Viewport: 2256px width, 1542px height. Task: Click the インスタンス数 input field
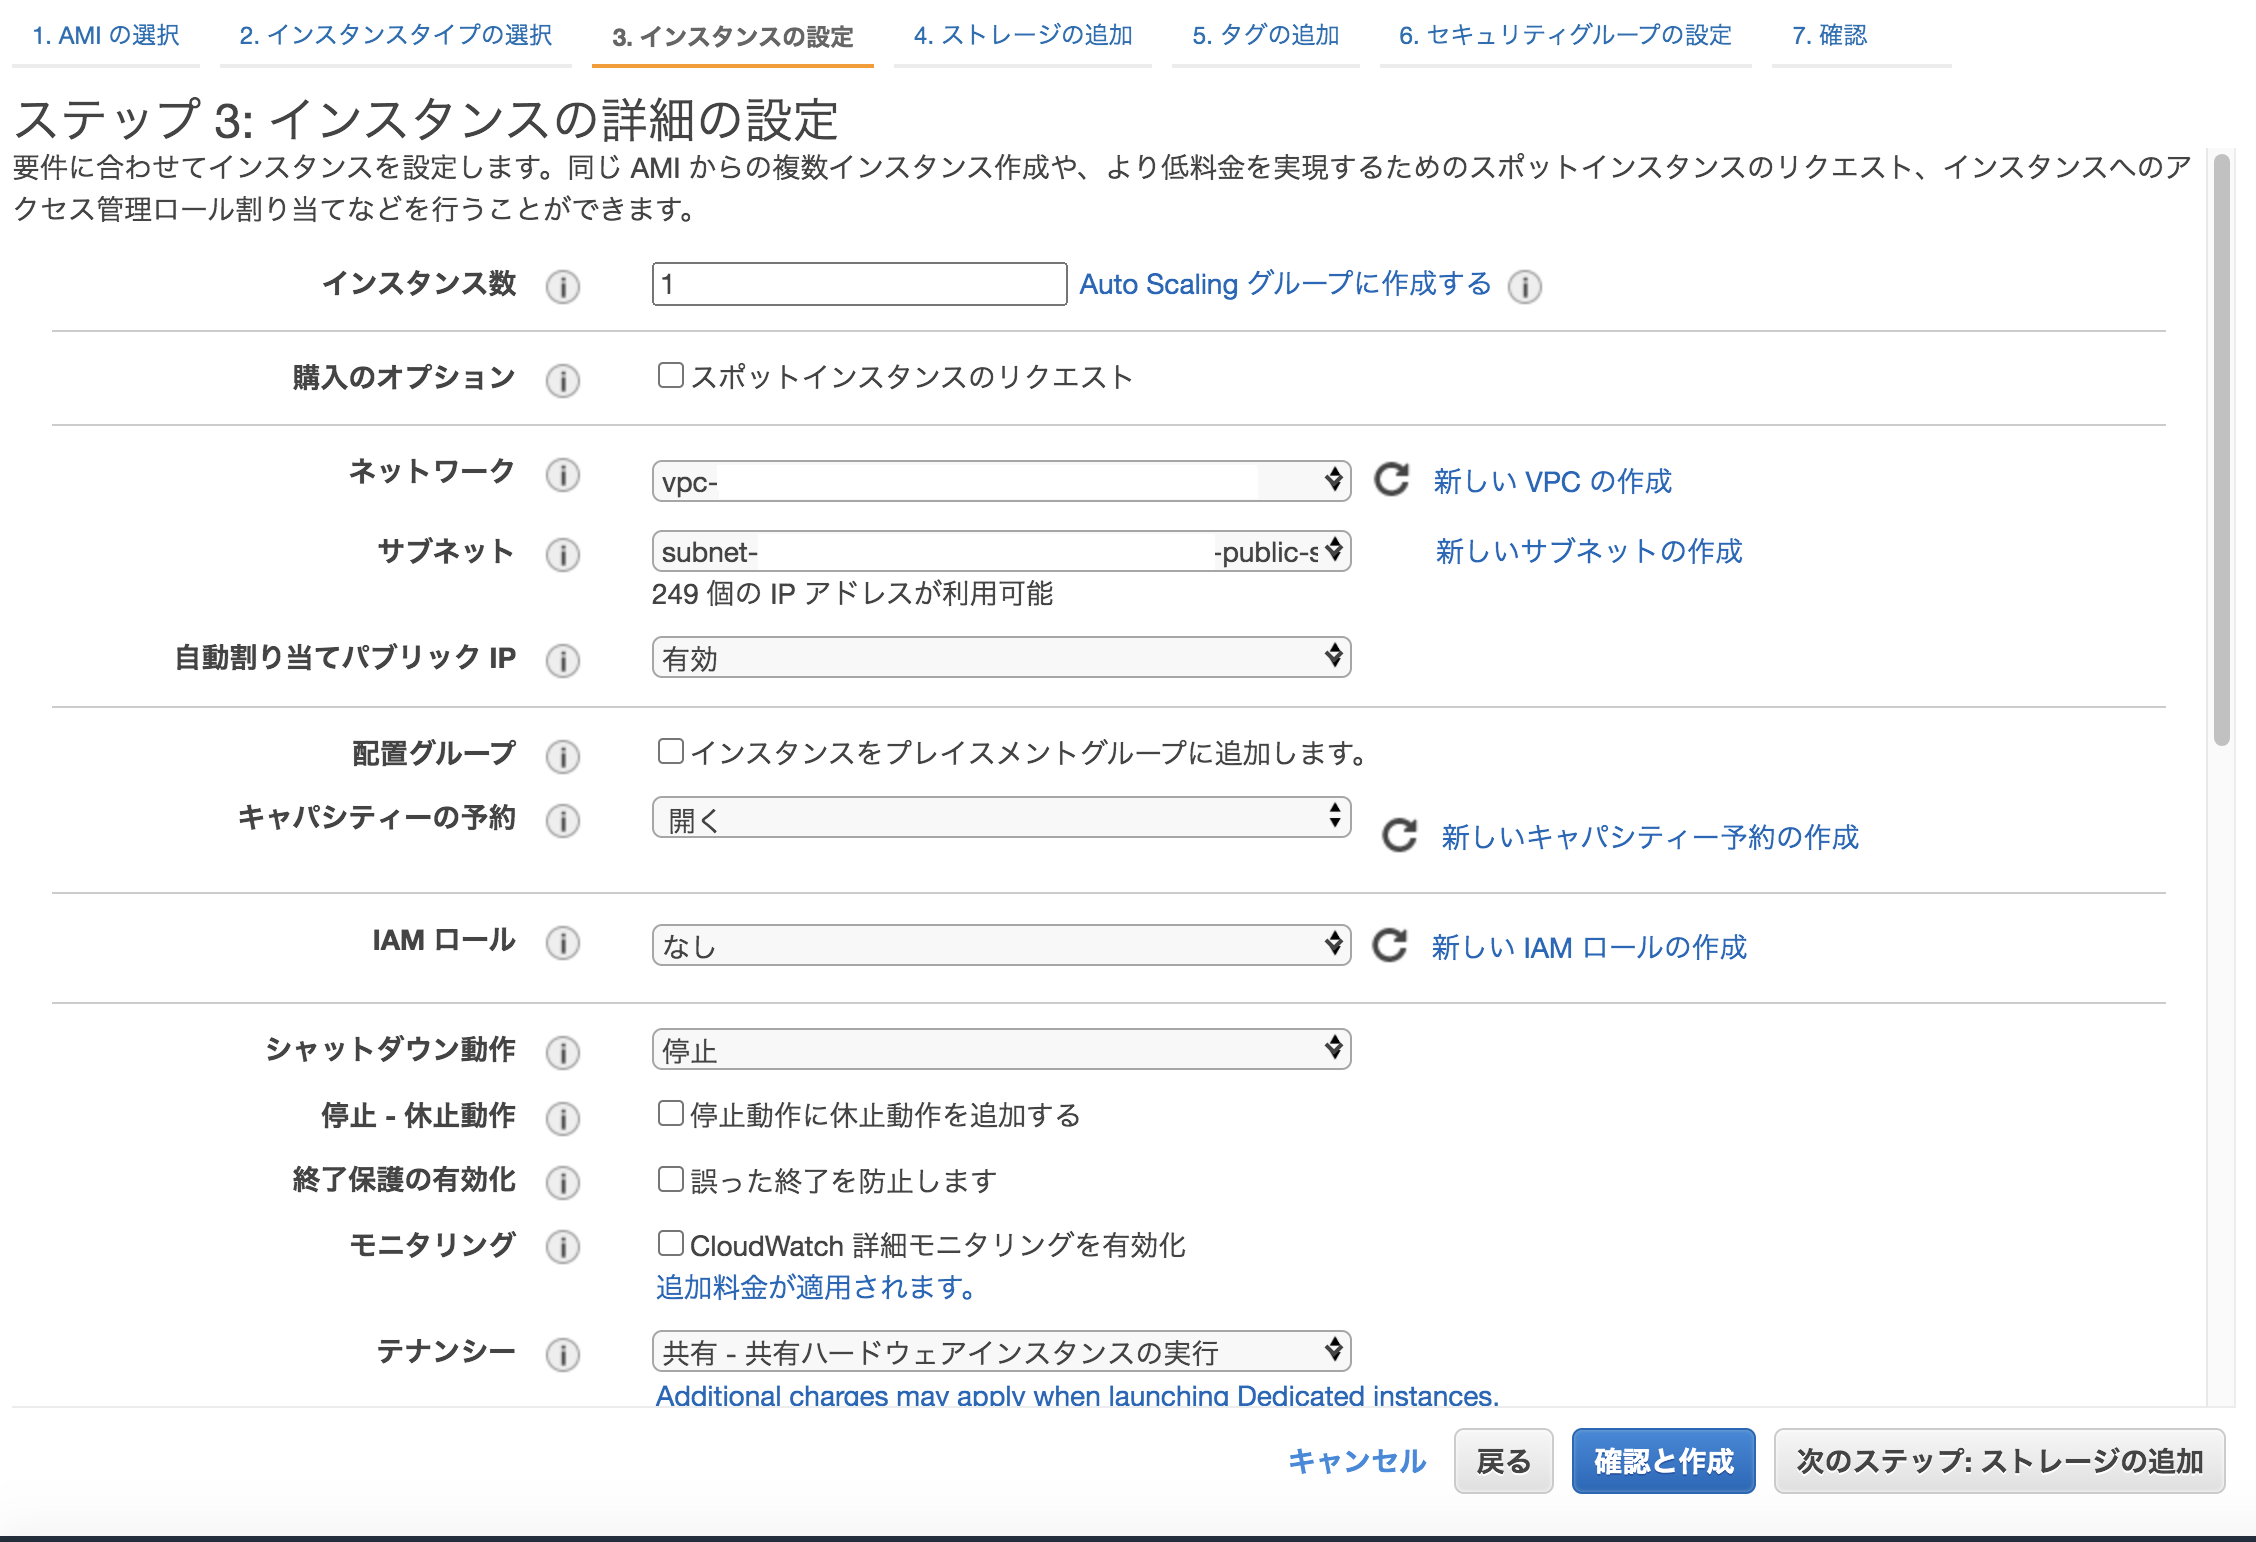[859, 284]
